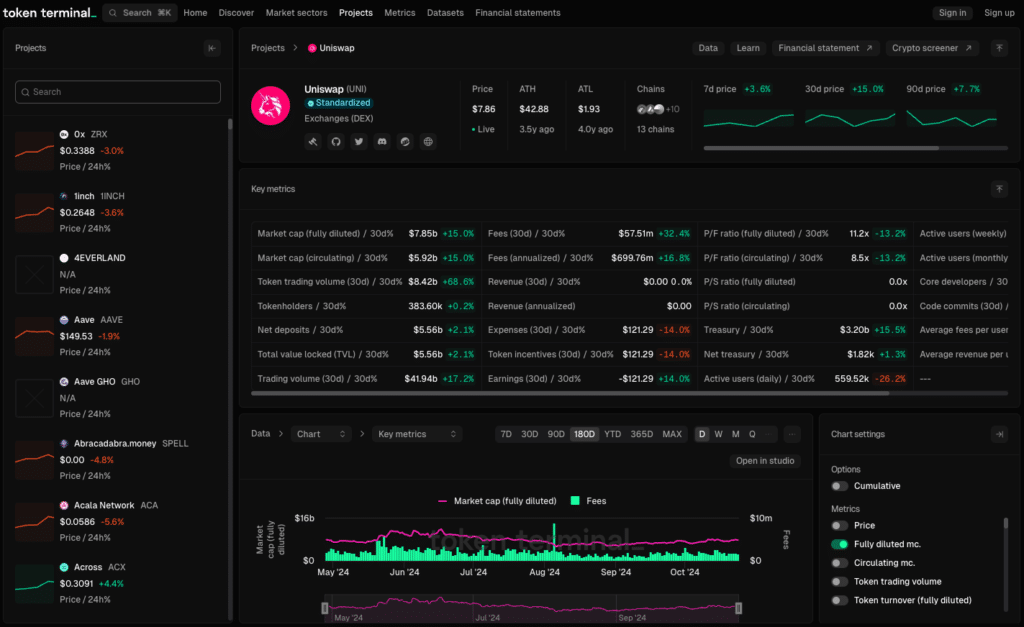Click the Acala Network token icon
1024x627 pixels.
click(x=64, y=506)
